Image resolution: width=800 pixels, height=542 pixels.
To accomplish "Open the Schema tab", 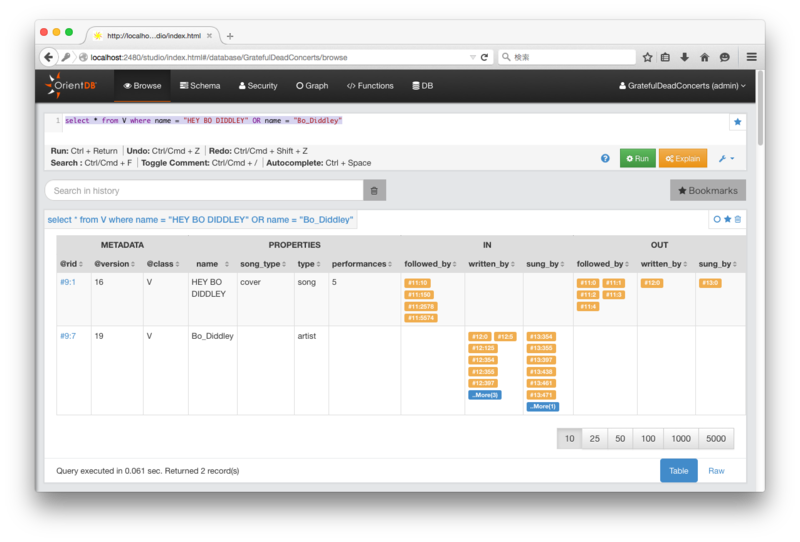I will (200, 86).
